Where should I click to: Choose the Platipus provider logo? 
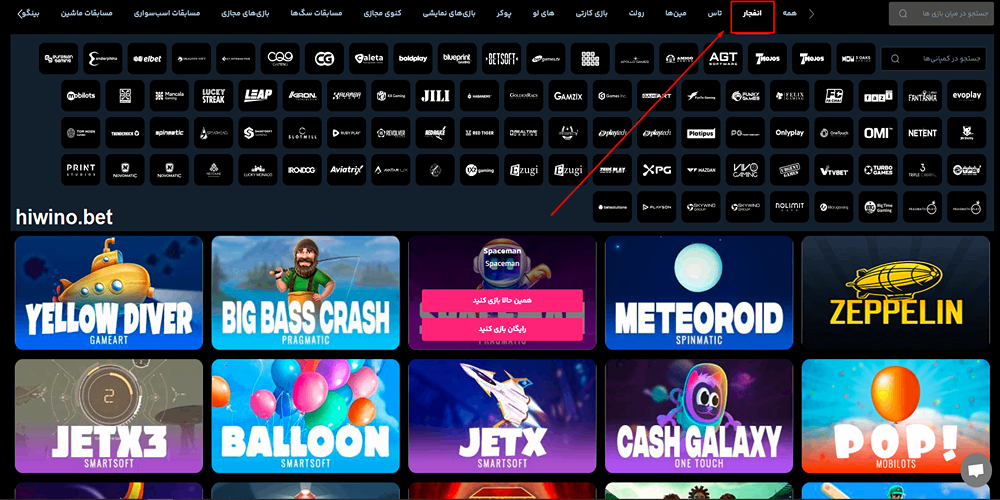701,133
